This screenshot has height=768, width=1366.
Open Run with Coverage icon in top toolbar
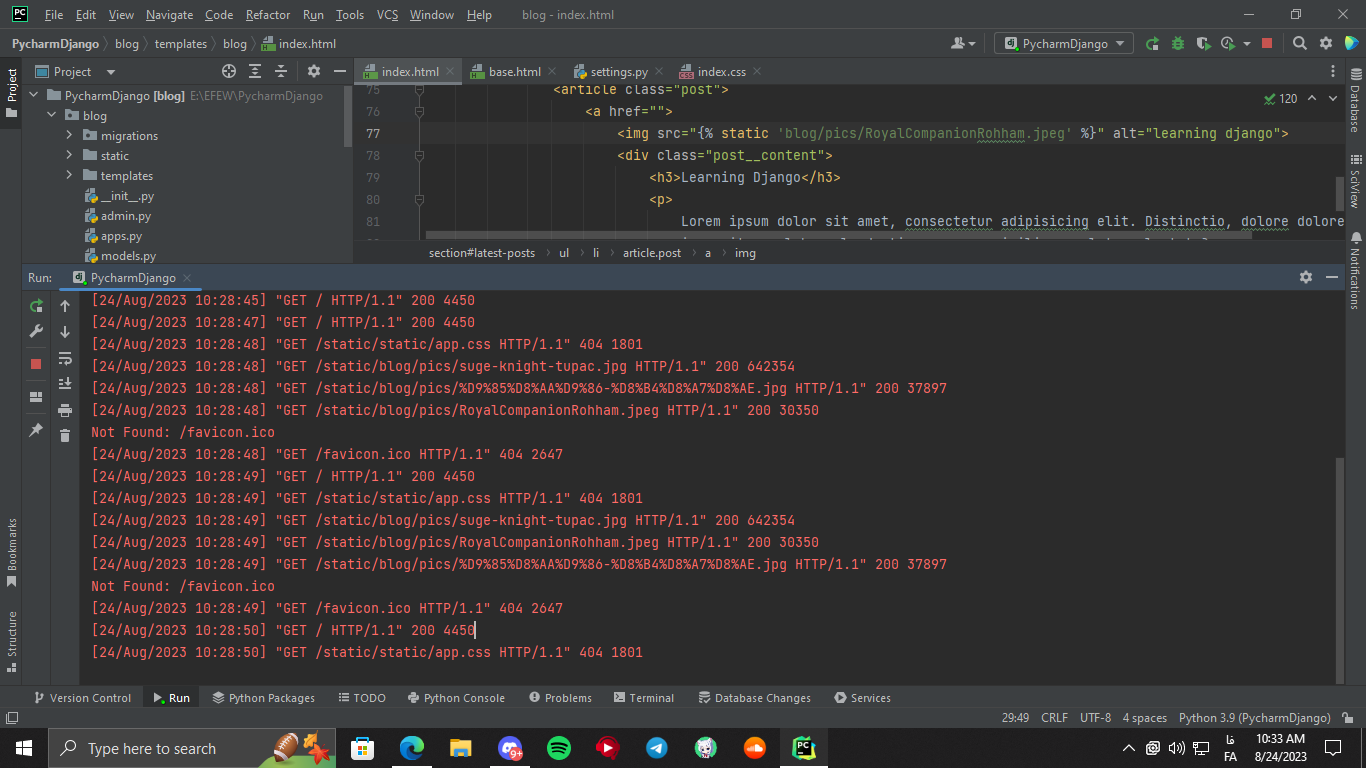click(x=1203, y=44)
